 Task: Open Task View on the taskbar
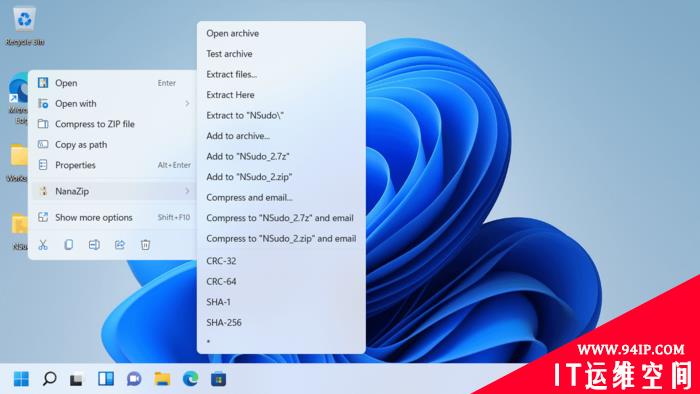coord(77,379)
